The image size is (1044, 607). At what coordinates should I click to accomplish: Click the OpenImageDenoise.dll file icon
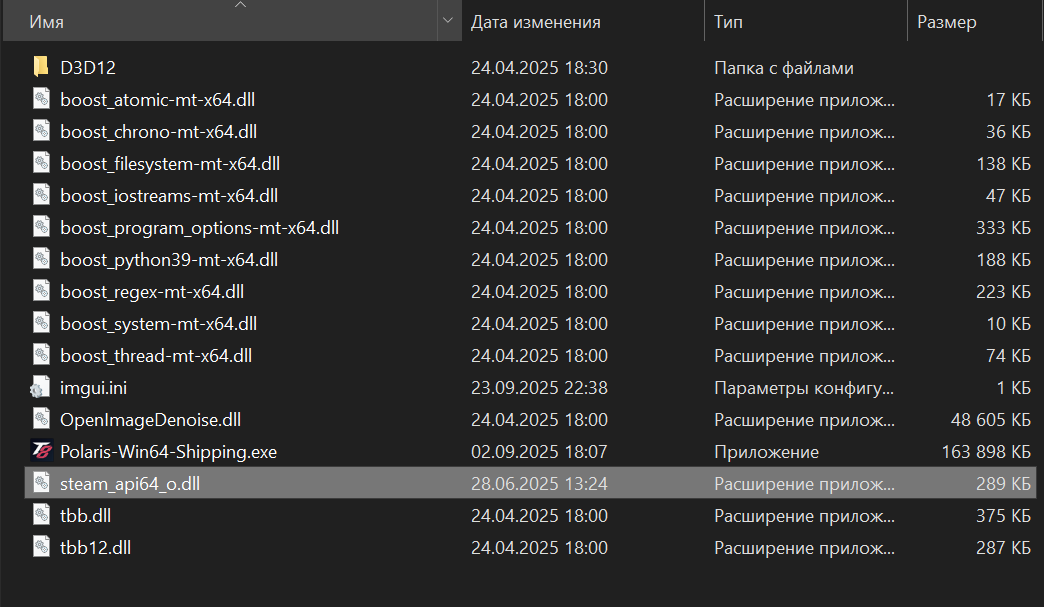click(40, 420)
